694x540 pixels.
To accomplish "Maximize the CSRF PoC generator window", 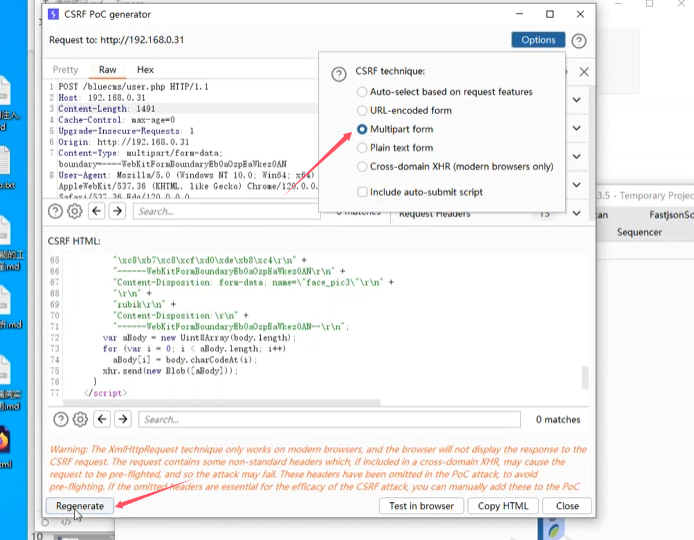I will (x=550, y=14).
